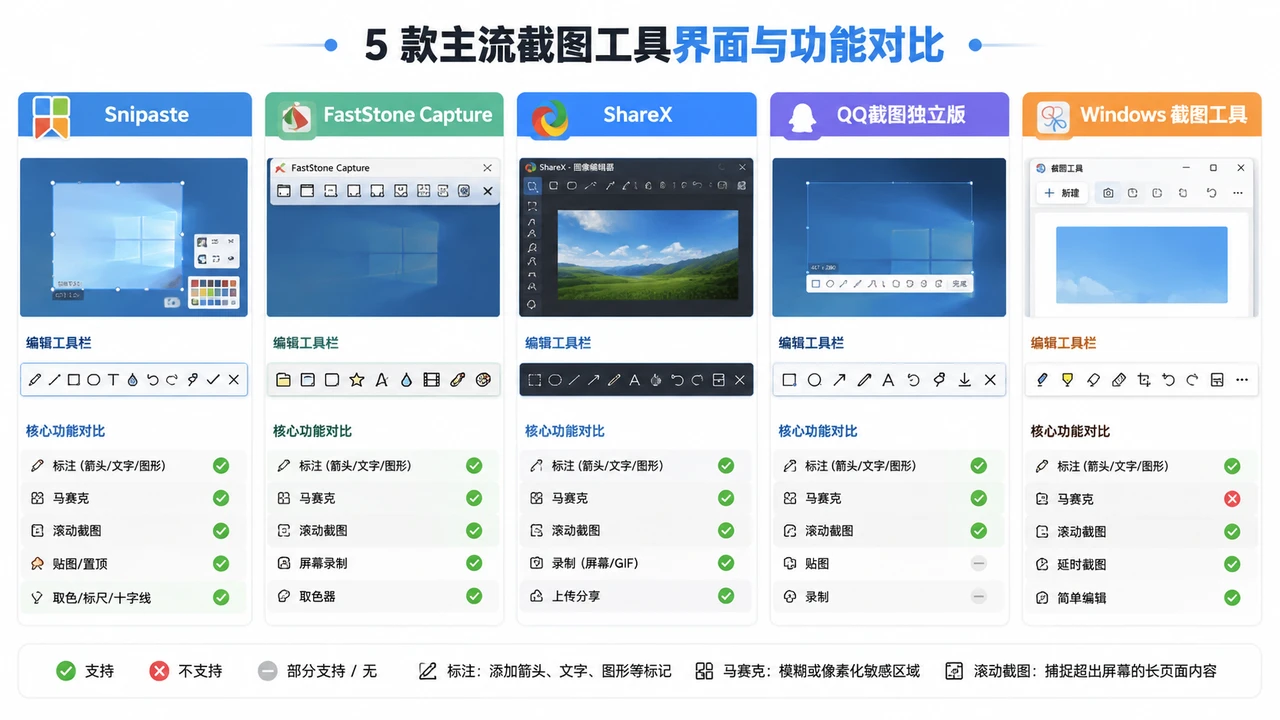The image size is (1280, 720).
Task: Click the QQ截图独立版 header tab
Action: (889, 114)
